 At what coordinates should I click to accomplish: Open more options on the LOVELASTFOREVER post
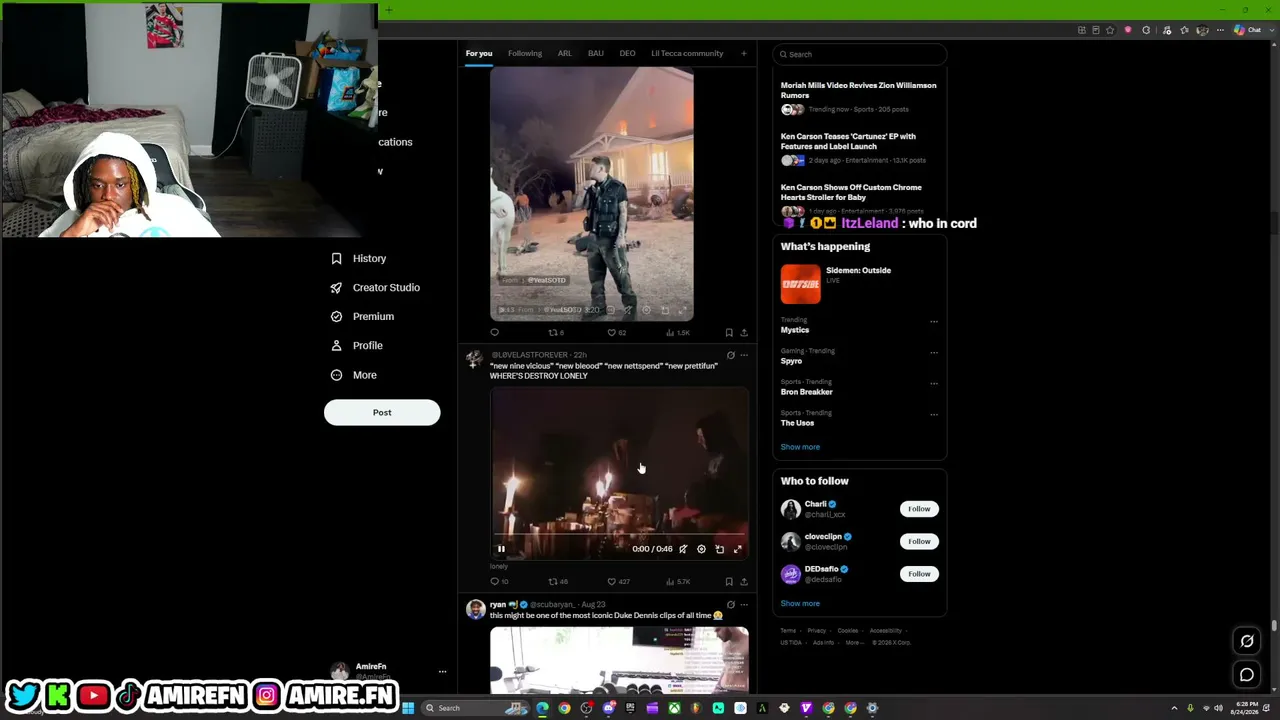click(744, 355)
